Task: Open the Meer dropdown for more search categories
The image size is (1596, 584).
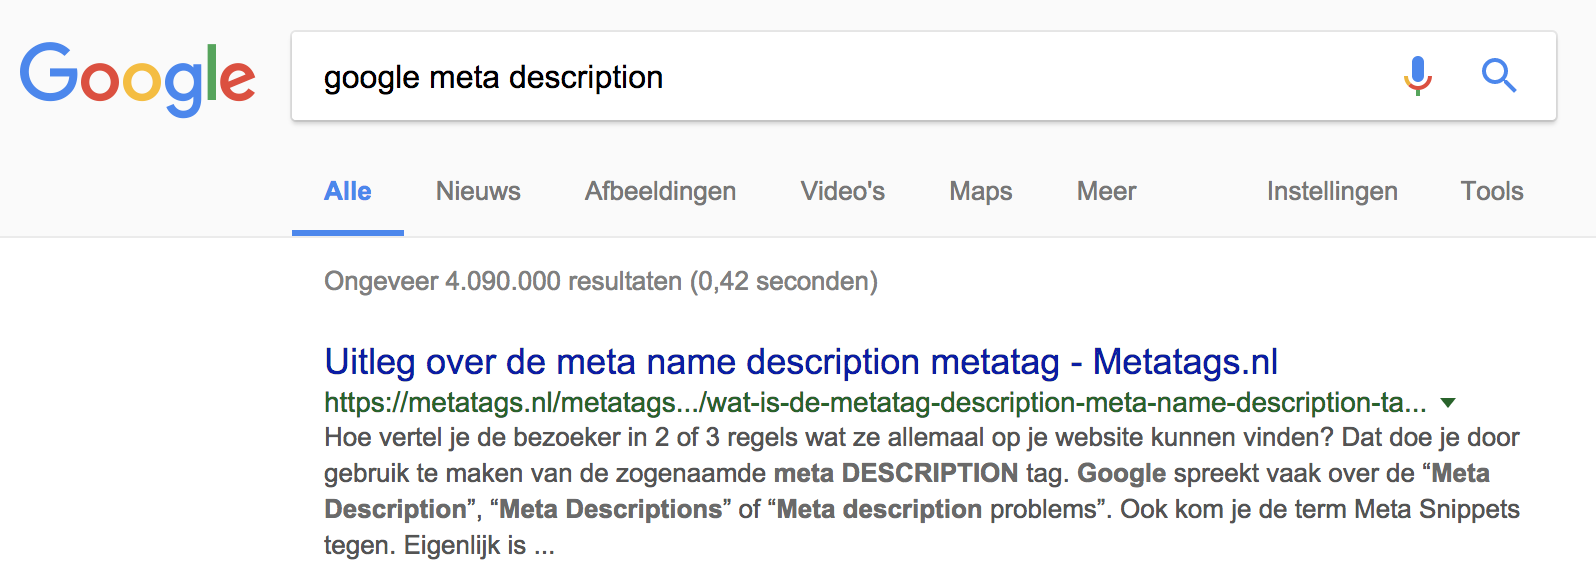Action: point(1105,191)
